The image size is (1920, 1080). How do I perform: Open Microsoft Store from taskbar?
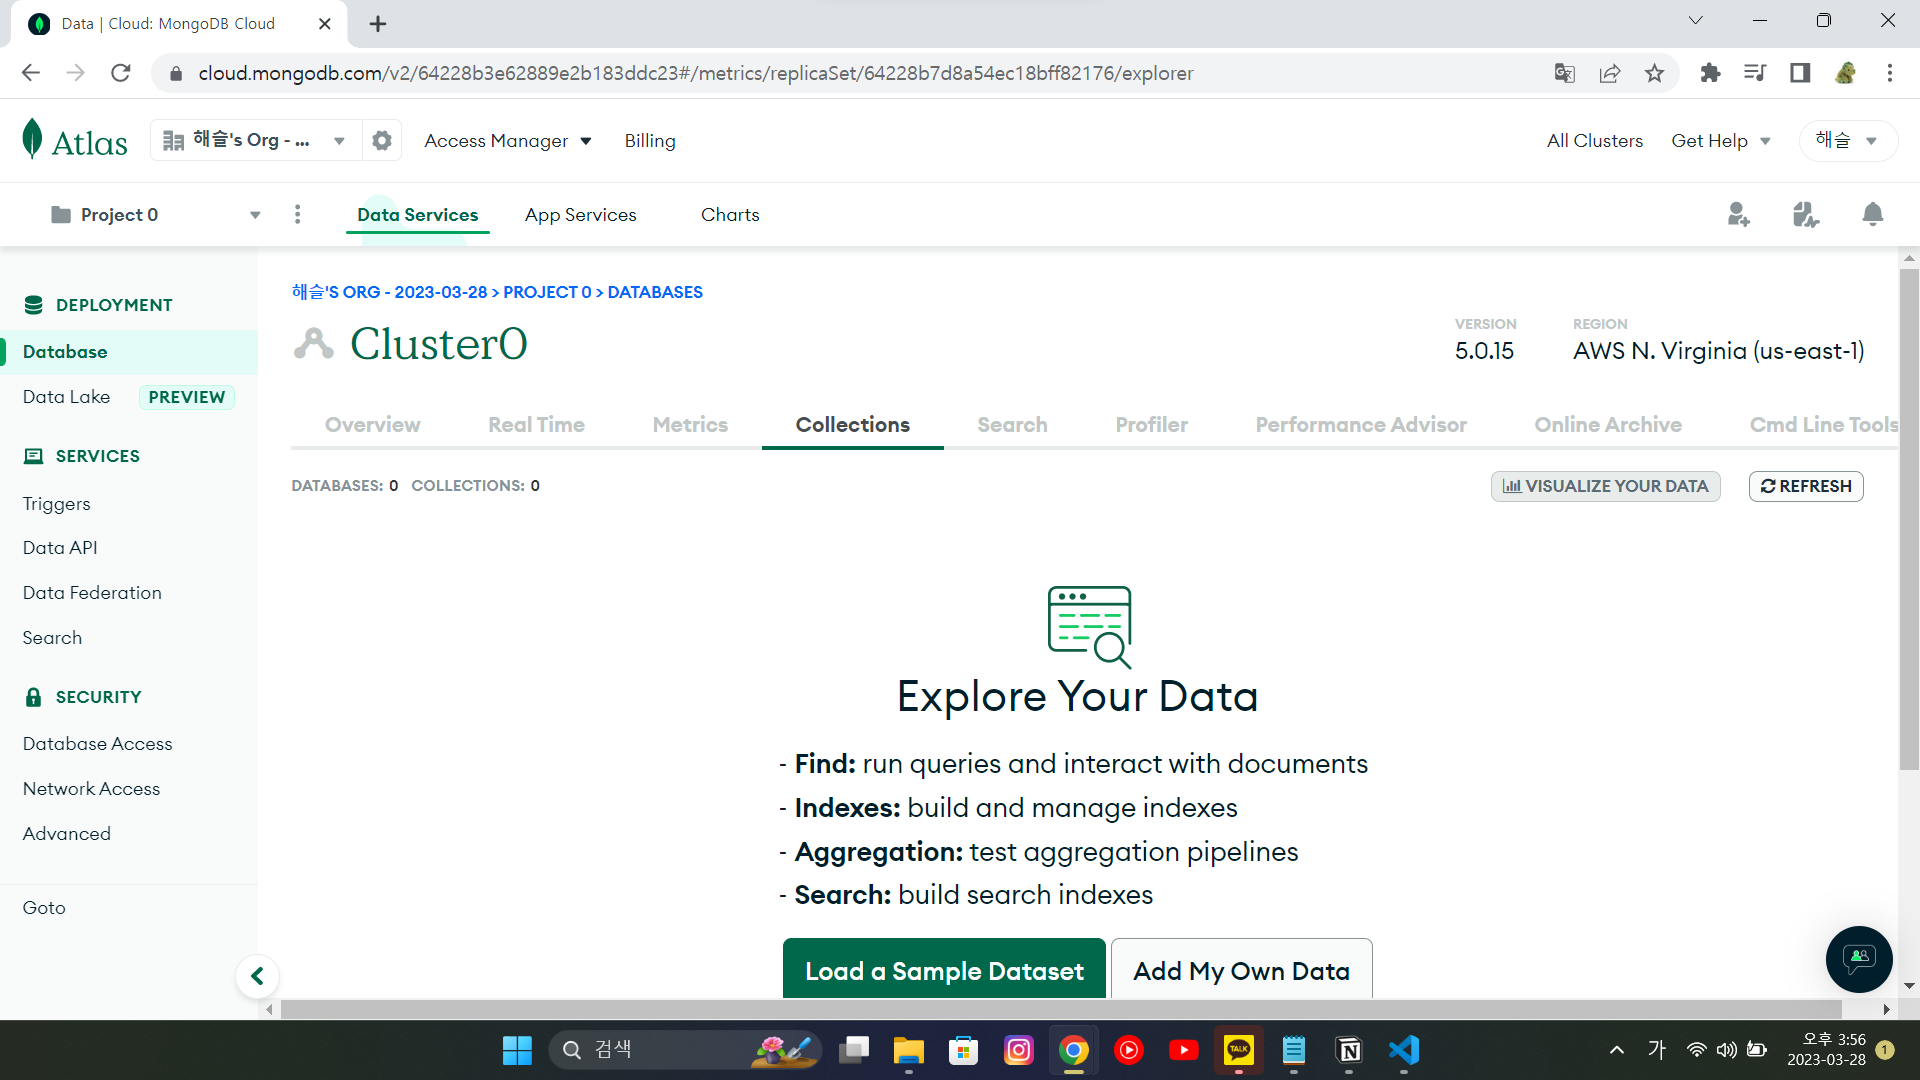click(x=963, y=1050)
